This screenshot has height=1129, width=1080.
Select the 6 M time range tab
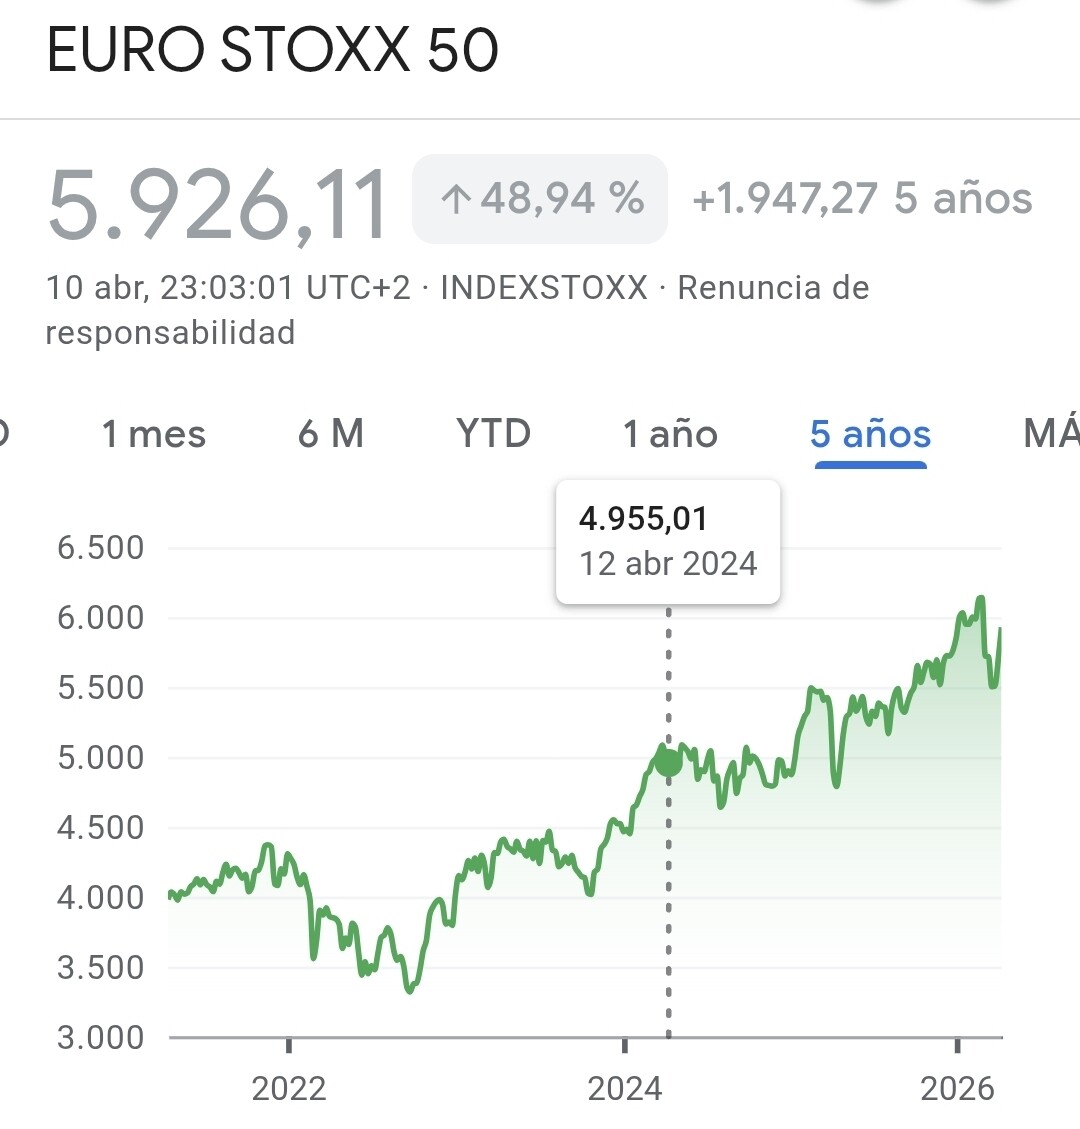(331, 435)
